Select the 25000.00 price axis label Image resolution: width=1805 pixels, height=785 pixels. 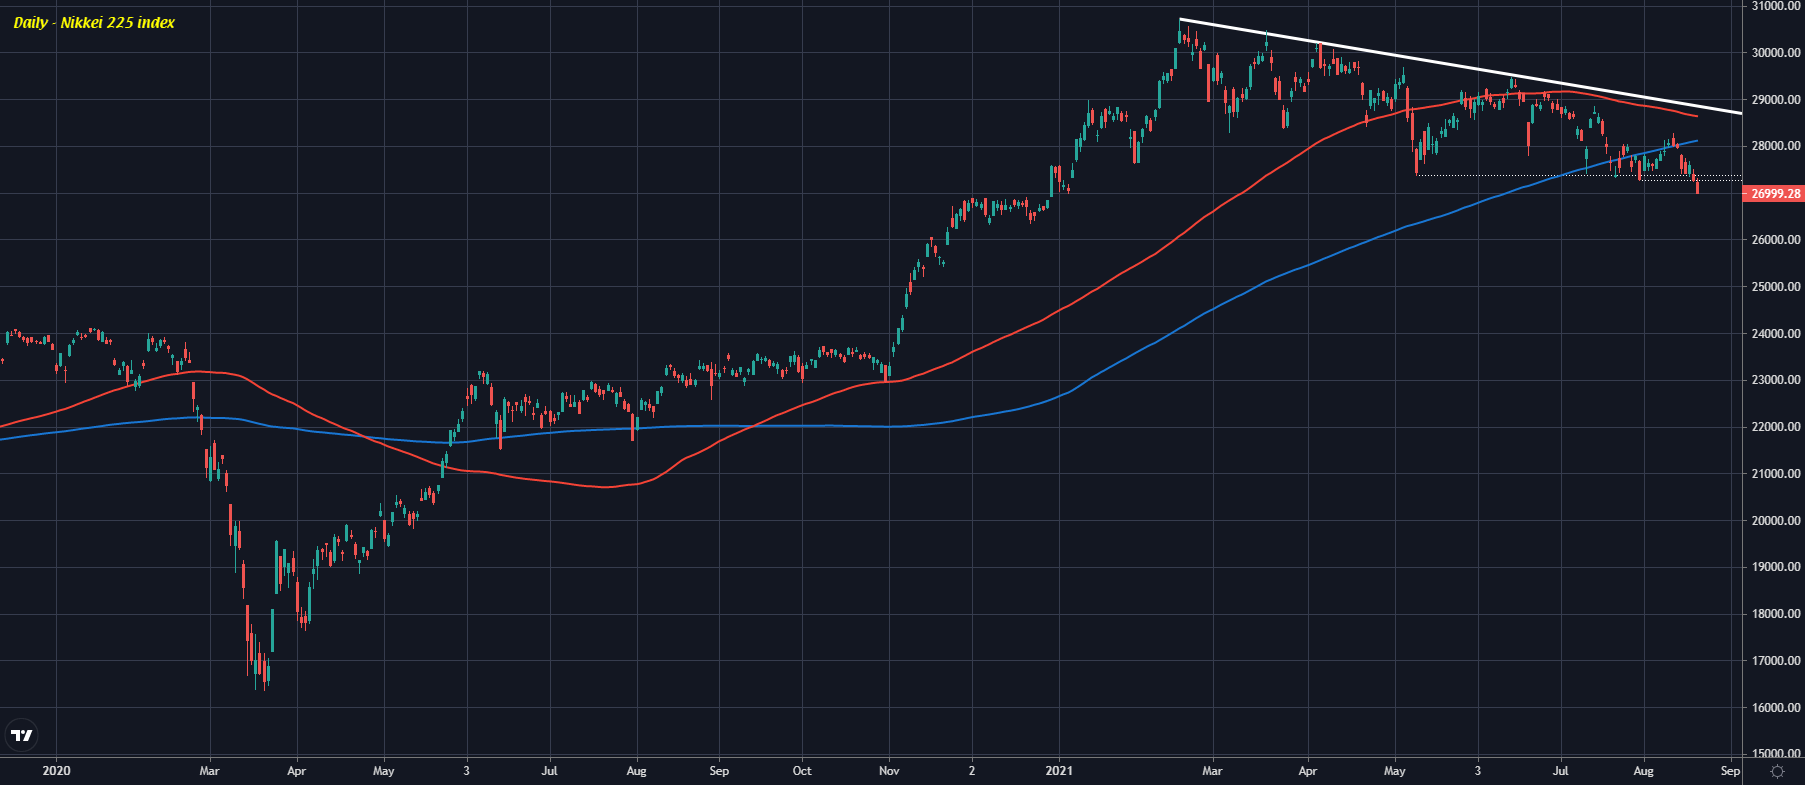[x=1777, y=287]
